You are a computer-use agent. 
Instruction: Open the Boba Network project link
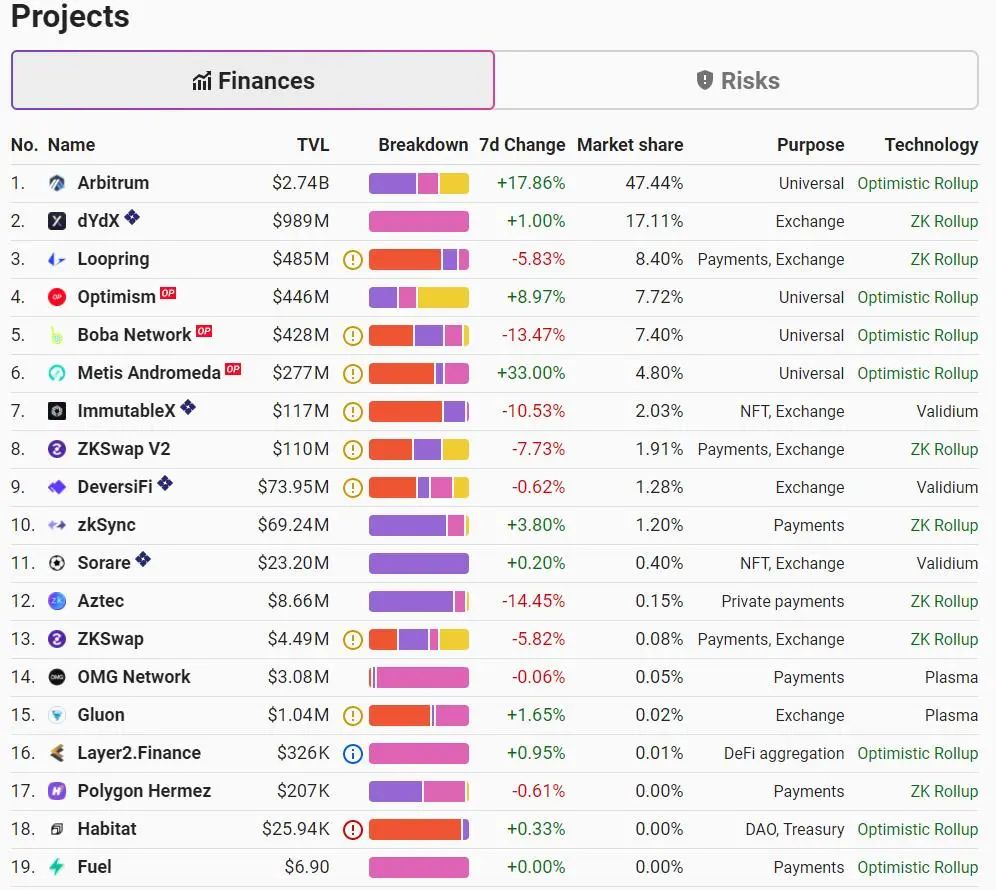click(x=134, y=335)
